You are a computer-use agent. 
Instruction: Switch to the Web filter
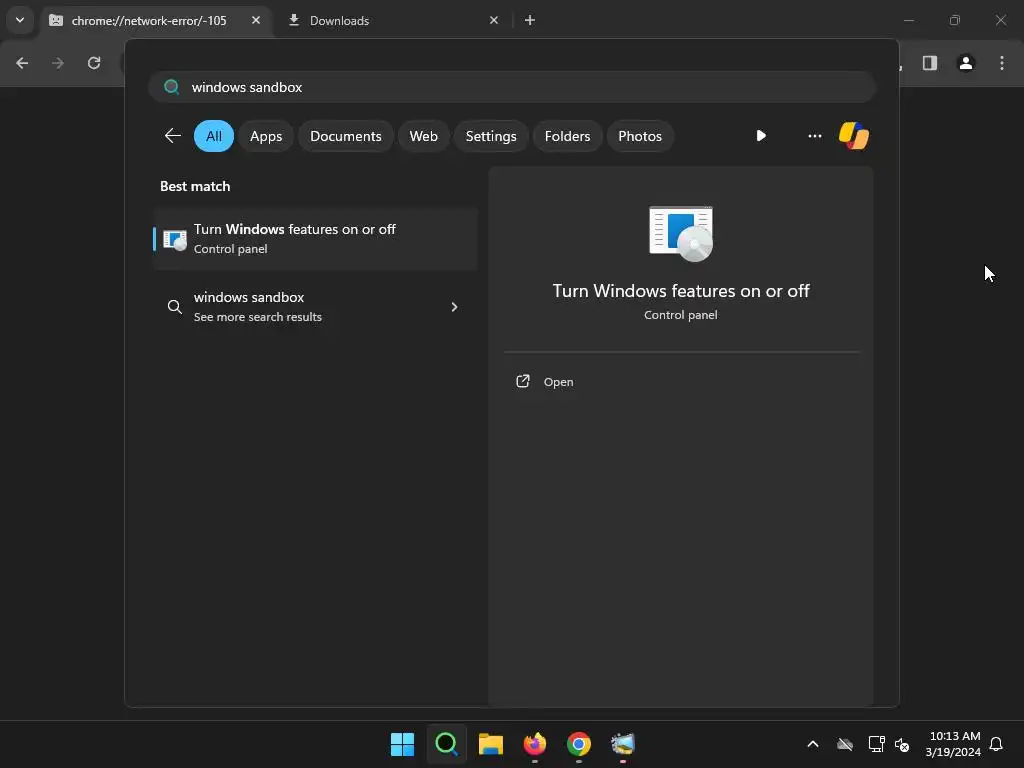pyautogui.click(x=423, y=136)
